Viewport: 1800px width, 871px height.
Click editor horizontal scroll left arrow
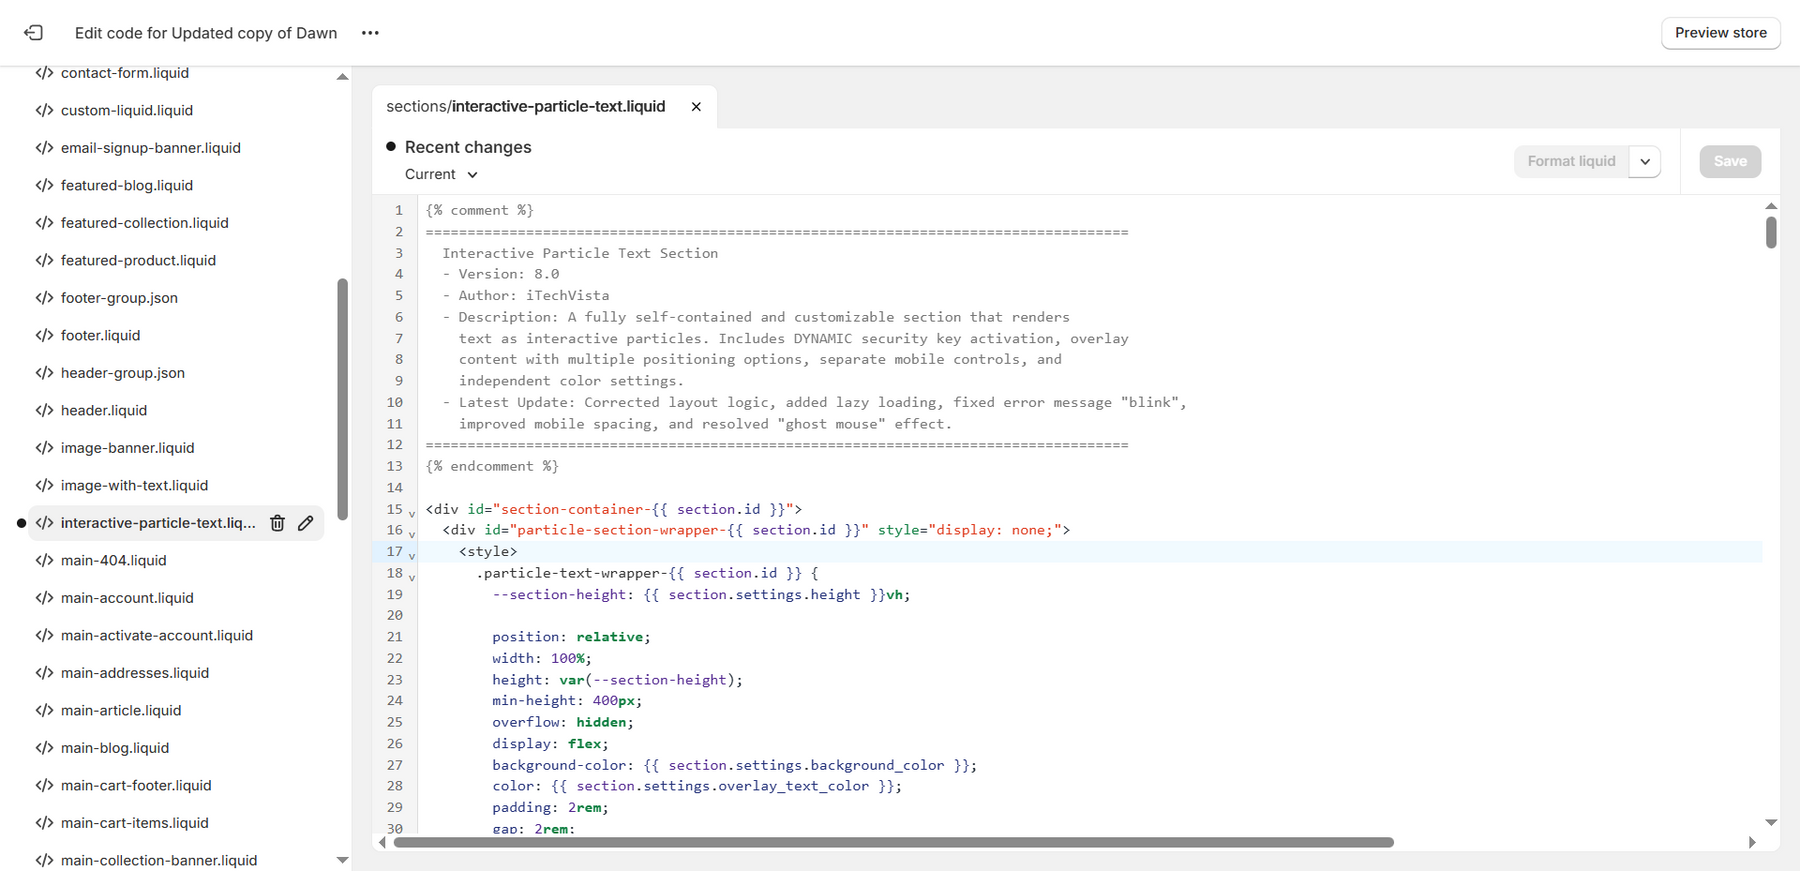pos(382,842)
